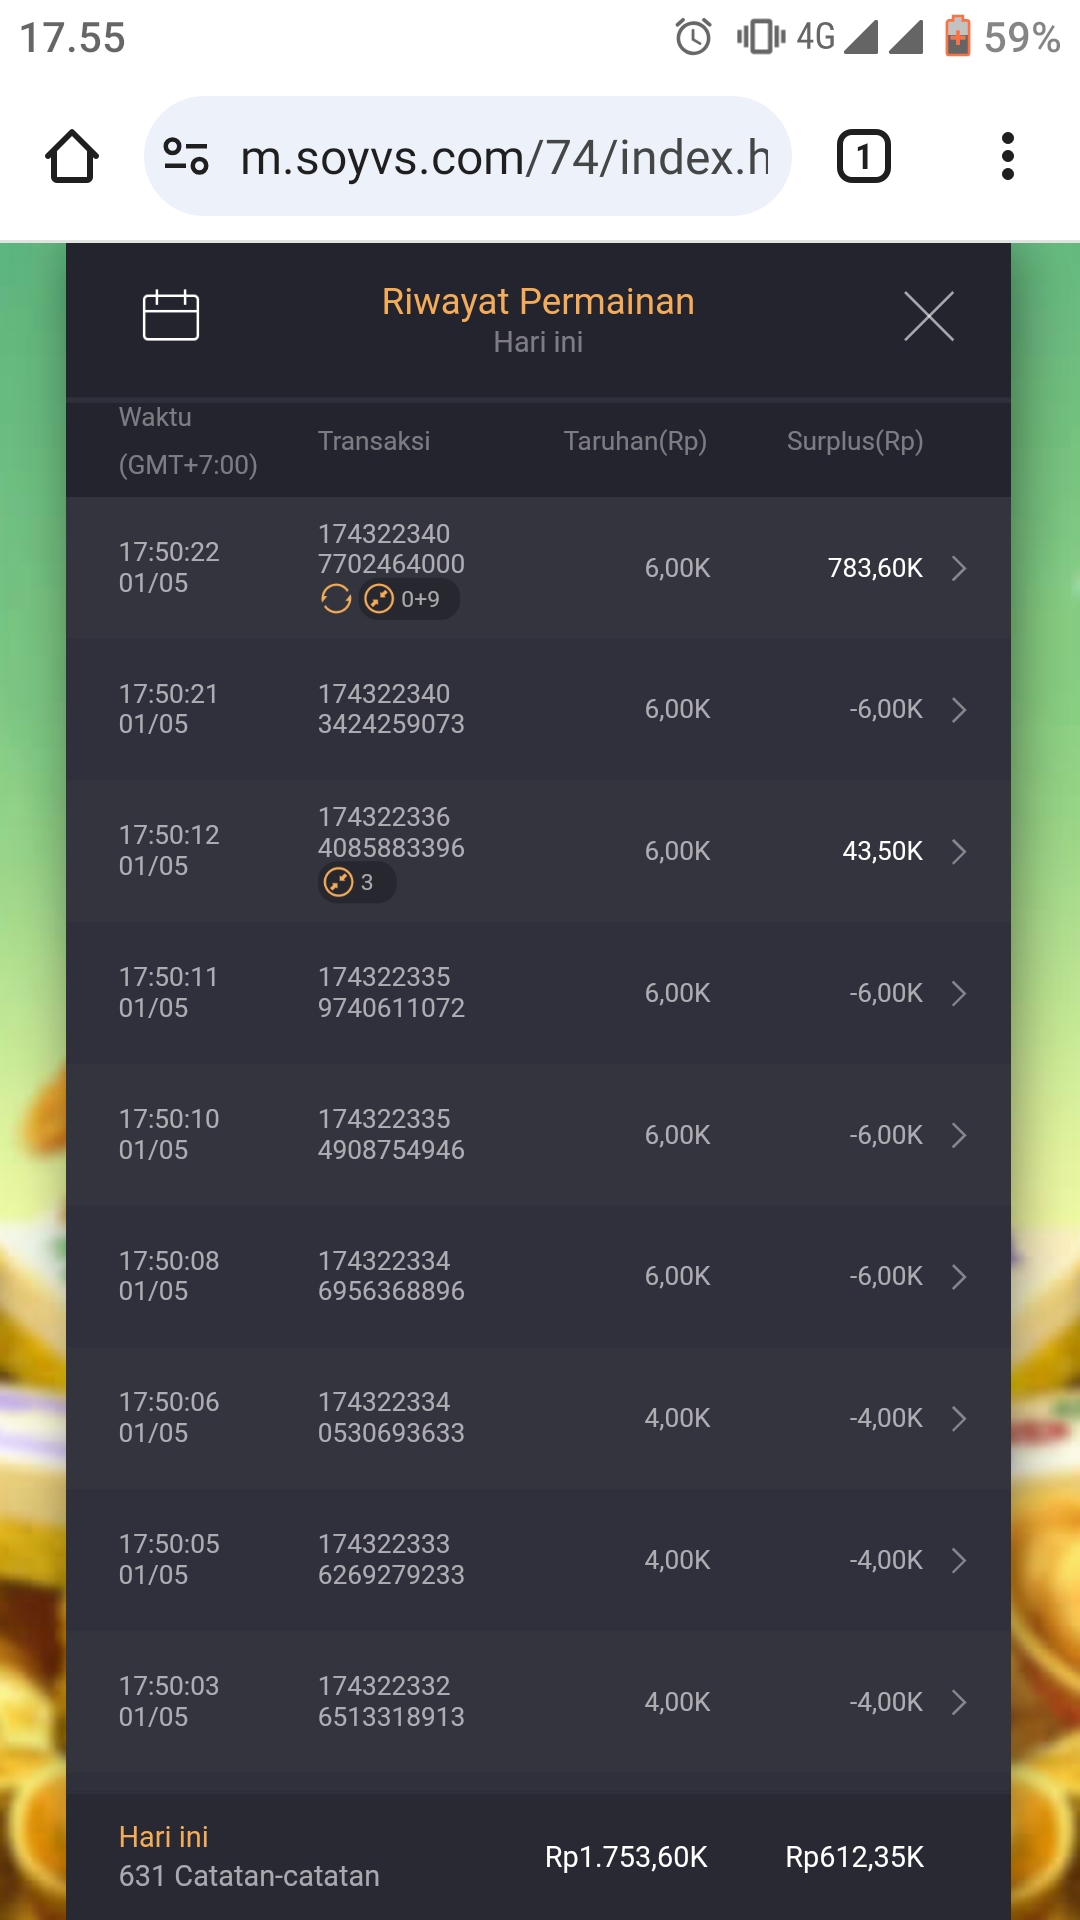Expand the 17:50:21 transaction details
The image size is (1080, 1920).
point(959,710)
